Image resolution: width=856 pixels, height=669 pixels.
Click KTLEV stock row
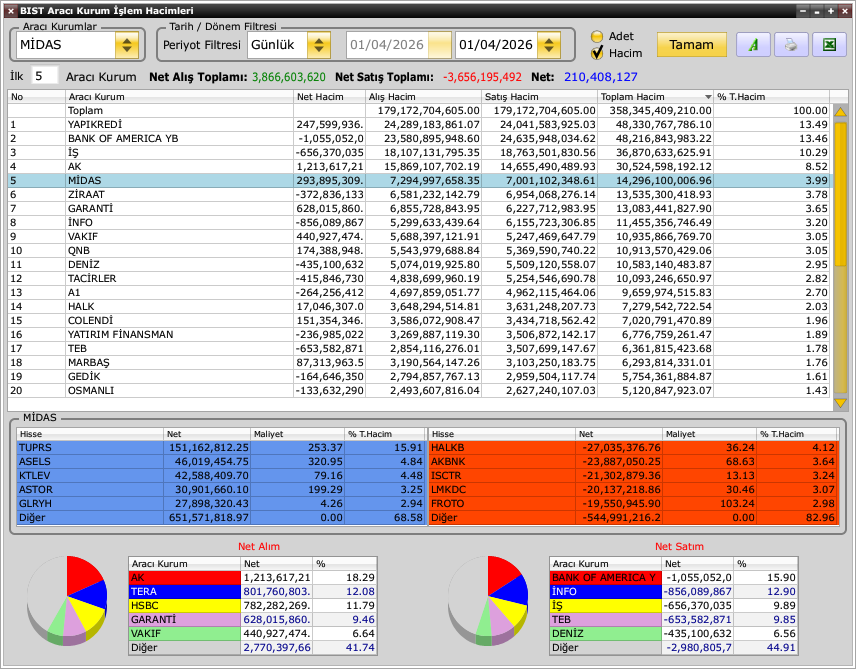coord(221,476)
